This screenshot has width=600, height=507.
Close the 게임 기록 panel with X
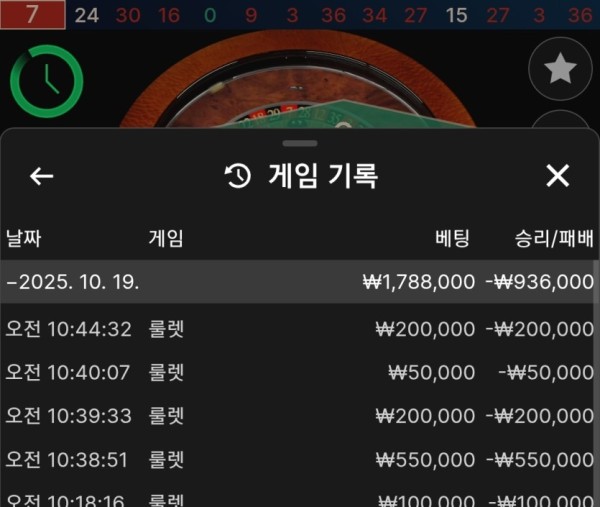(558, 176)
